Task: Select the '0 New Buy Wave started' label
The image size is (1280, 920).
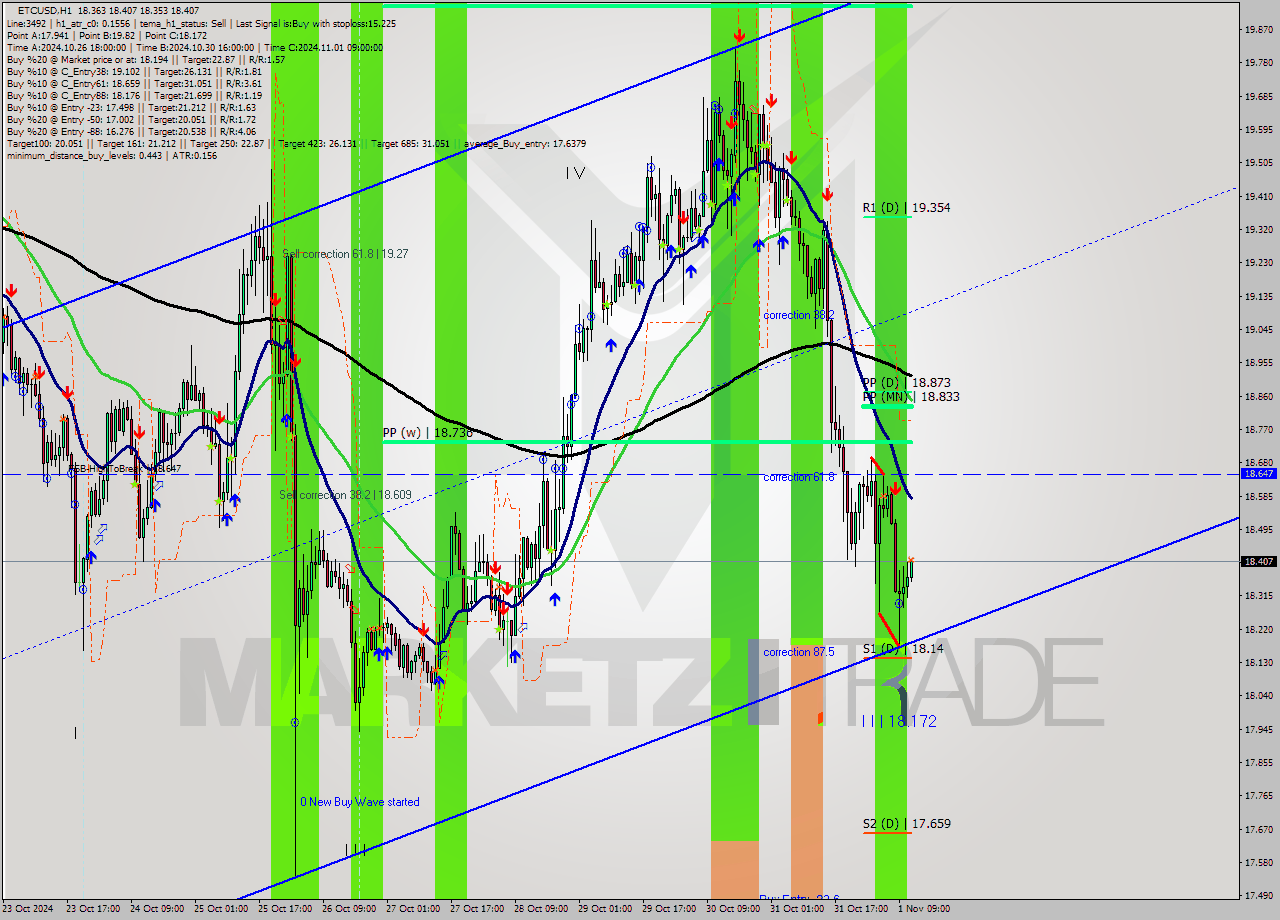Action: point(360,802)
